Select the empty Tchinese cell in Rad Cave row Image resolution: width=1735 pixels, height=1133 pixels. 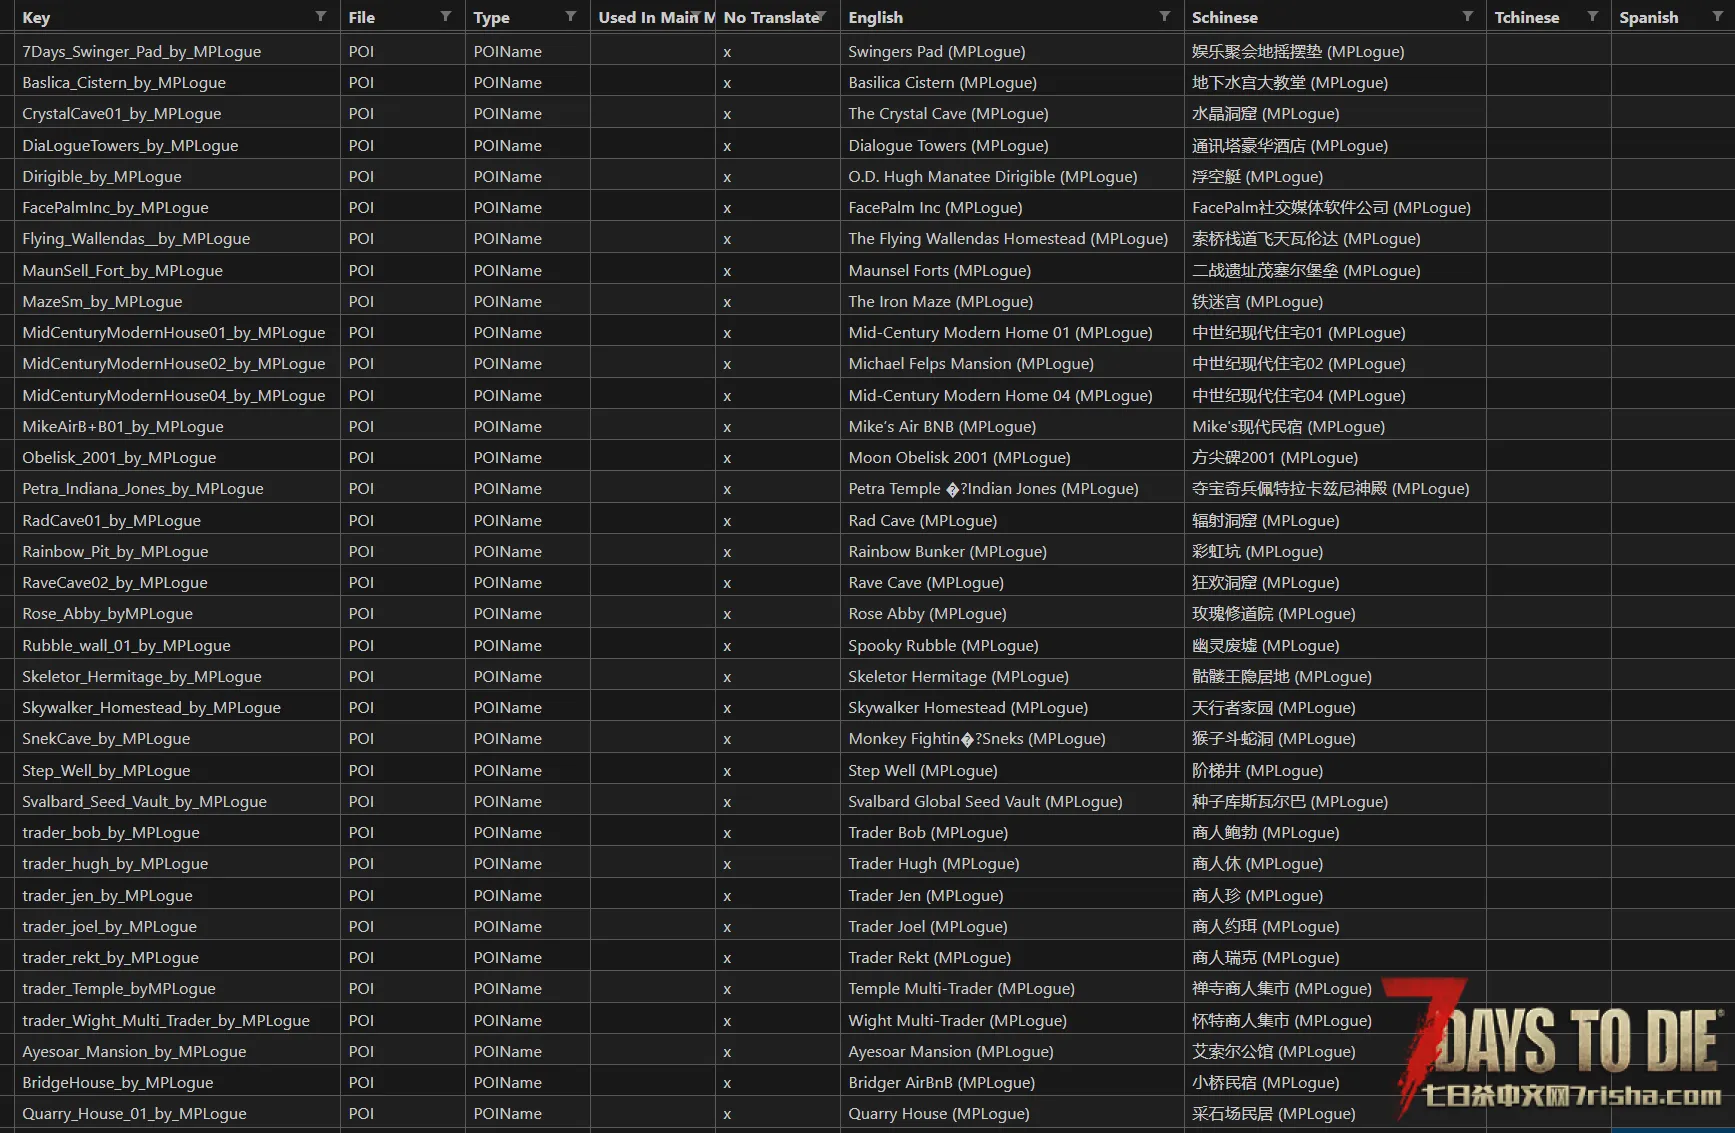[x=1549, y=520]
